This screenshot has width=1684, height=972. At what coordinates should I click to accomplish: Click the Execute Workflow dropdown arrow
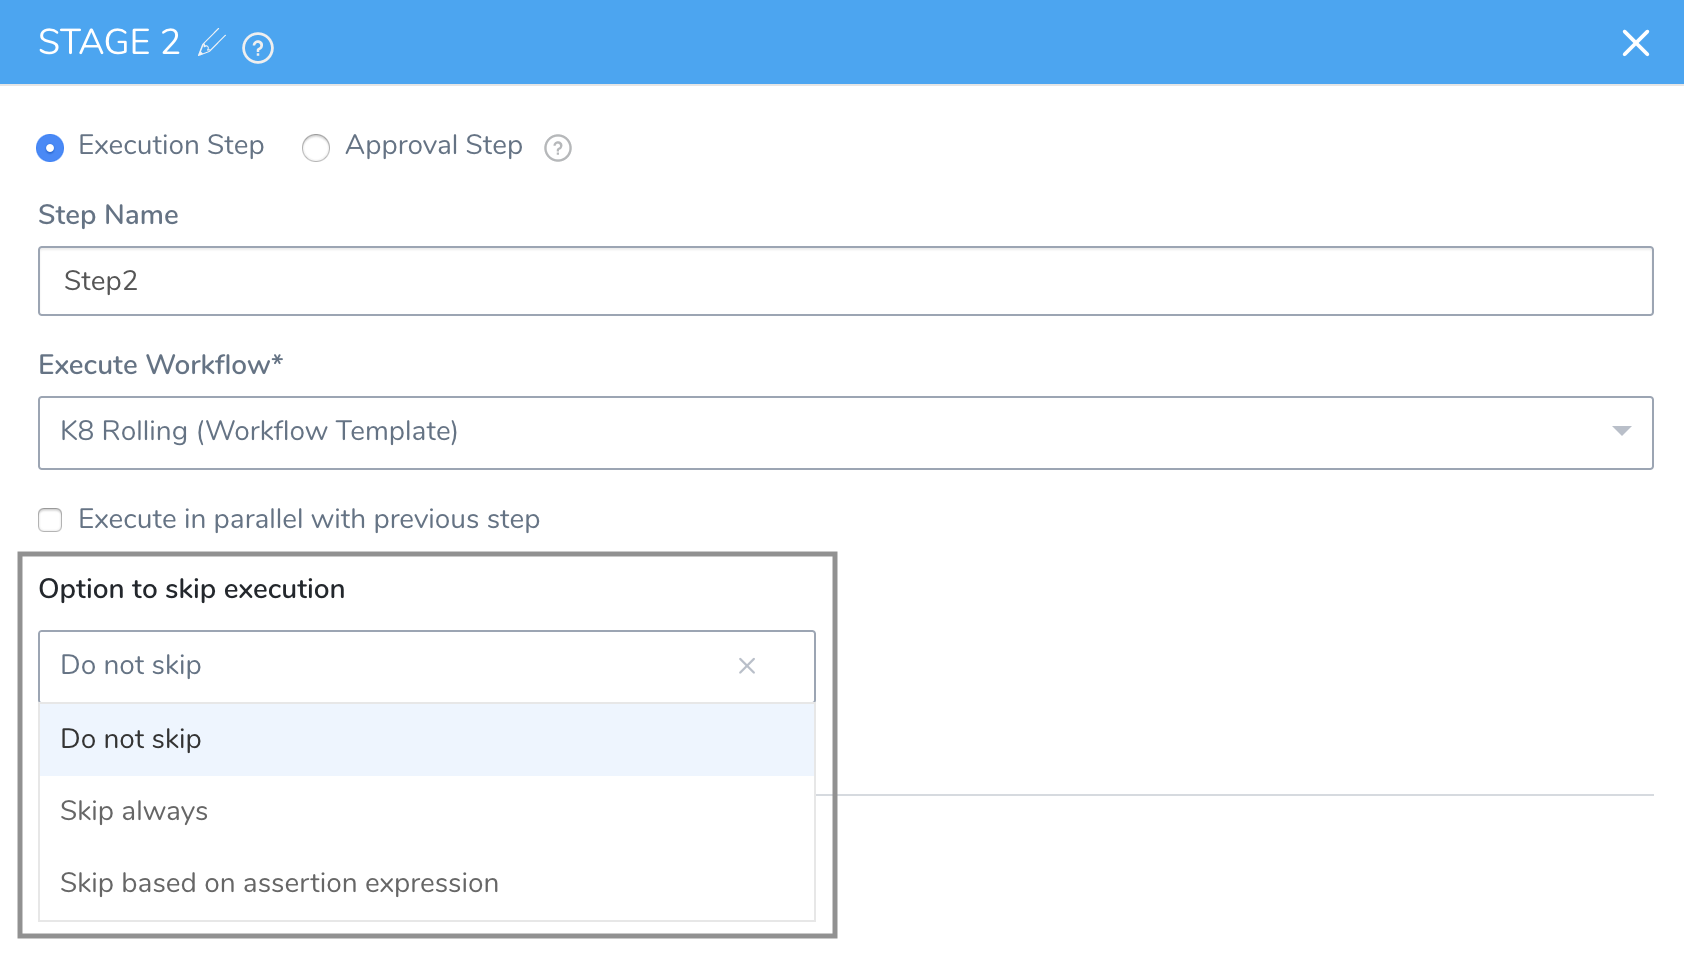click(1622, 431)
